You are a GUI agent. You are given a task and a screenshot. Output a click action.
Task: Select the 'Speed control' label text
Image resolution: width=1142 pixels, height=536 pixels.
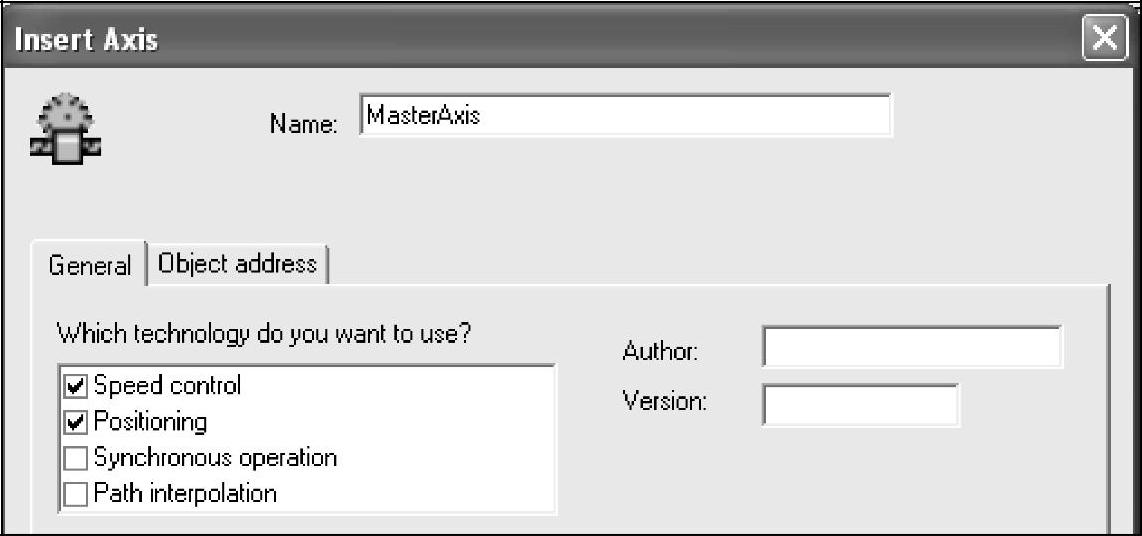pyautogui.click(x=167, y=386)
